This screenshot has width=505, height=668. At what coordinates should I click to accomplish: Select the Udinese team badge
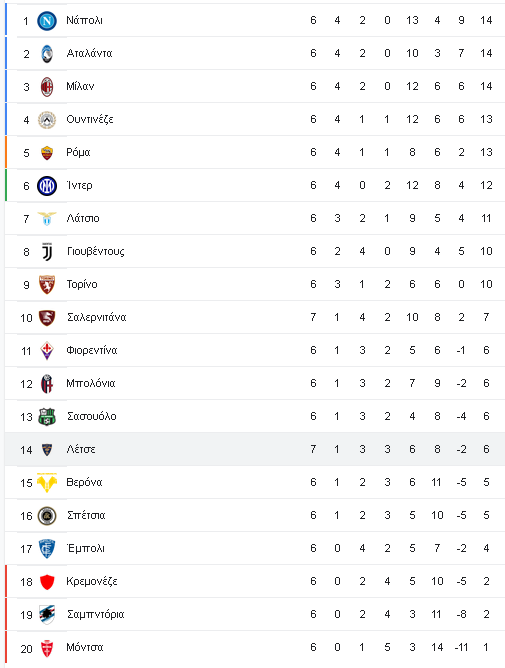tap(47, 120)
